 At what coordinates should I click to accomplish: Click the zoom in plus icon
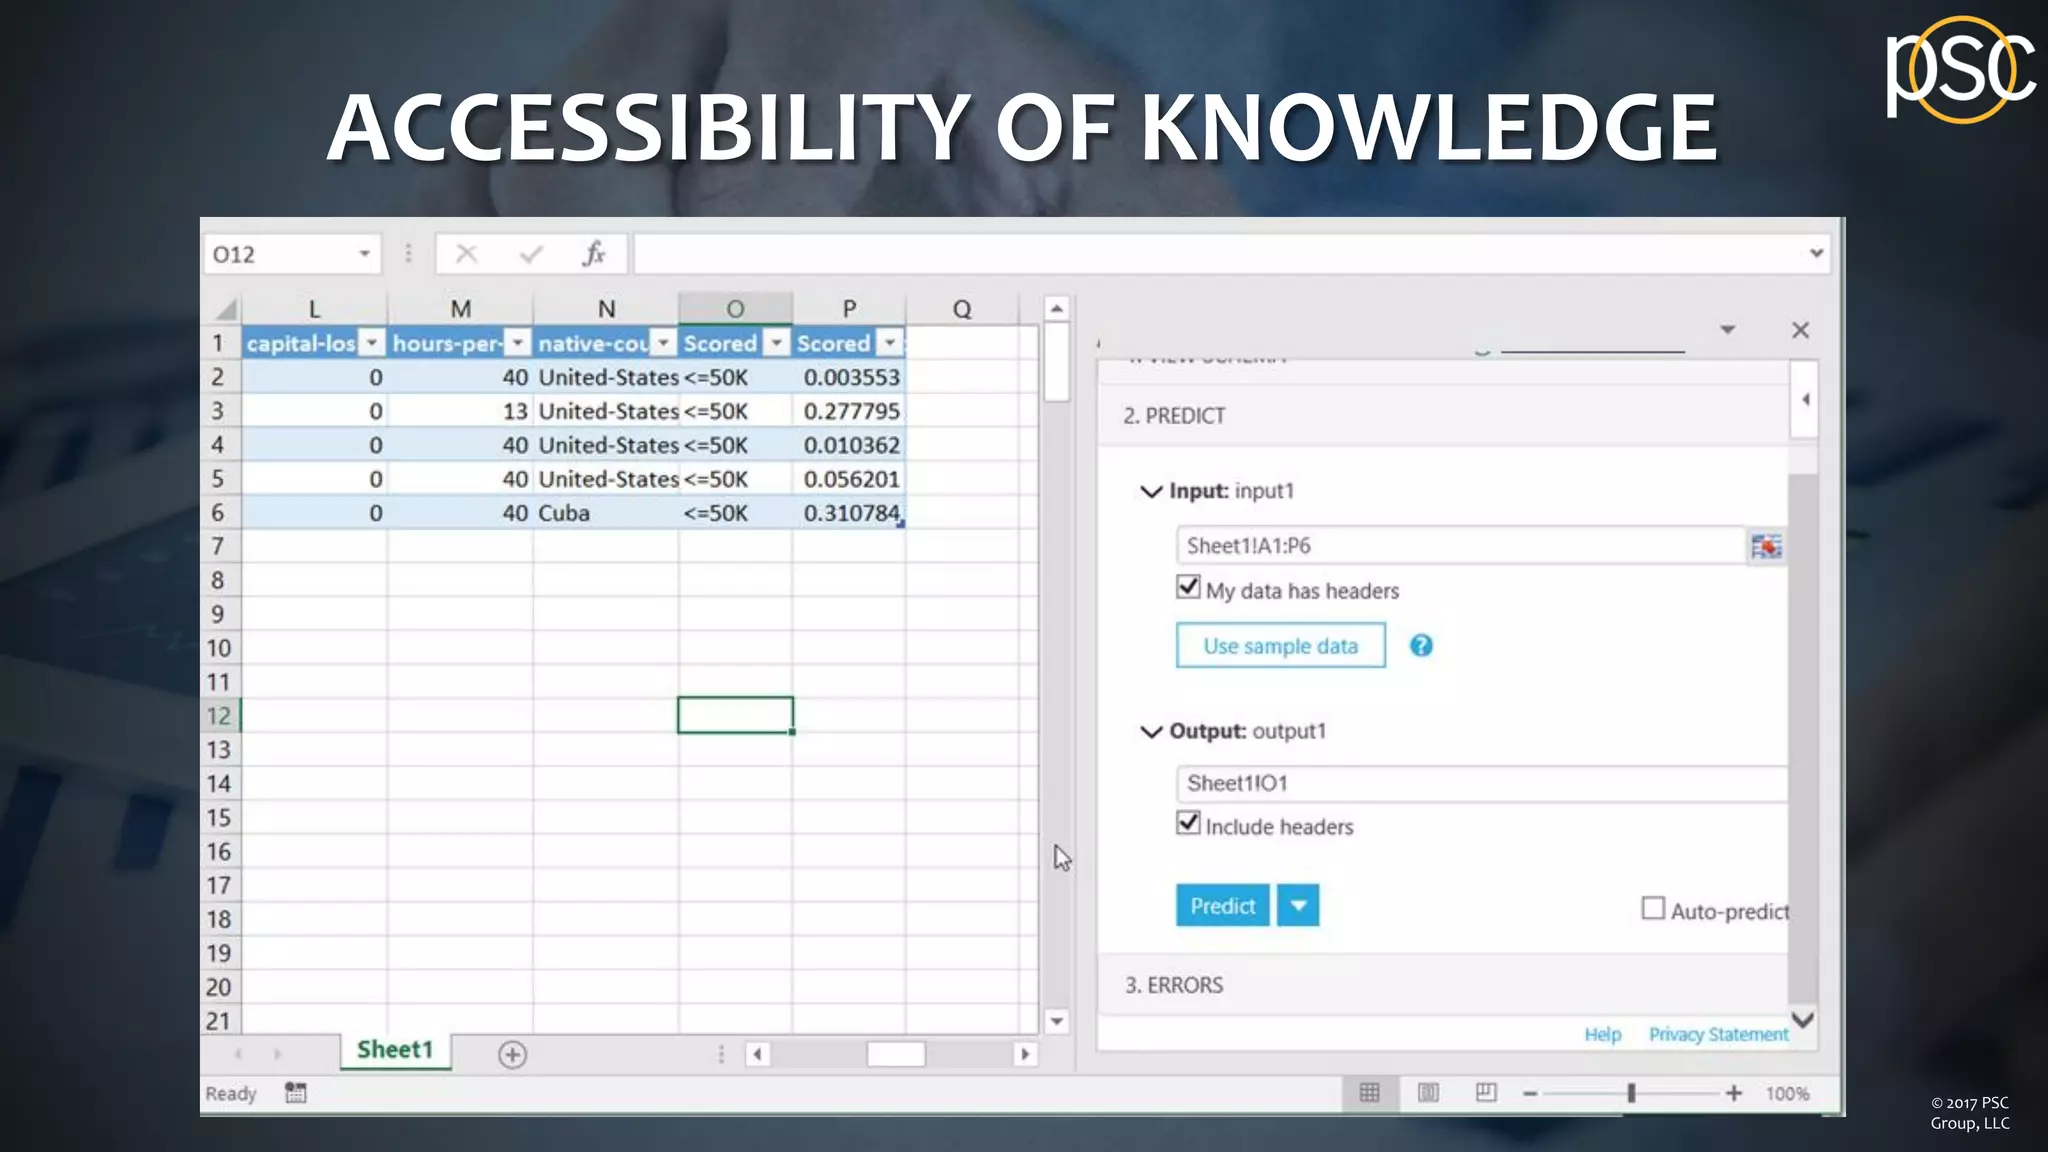[x=1734, y=1094]
